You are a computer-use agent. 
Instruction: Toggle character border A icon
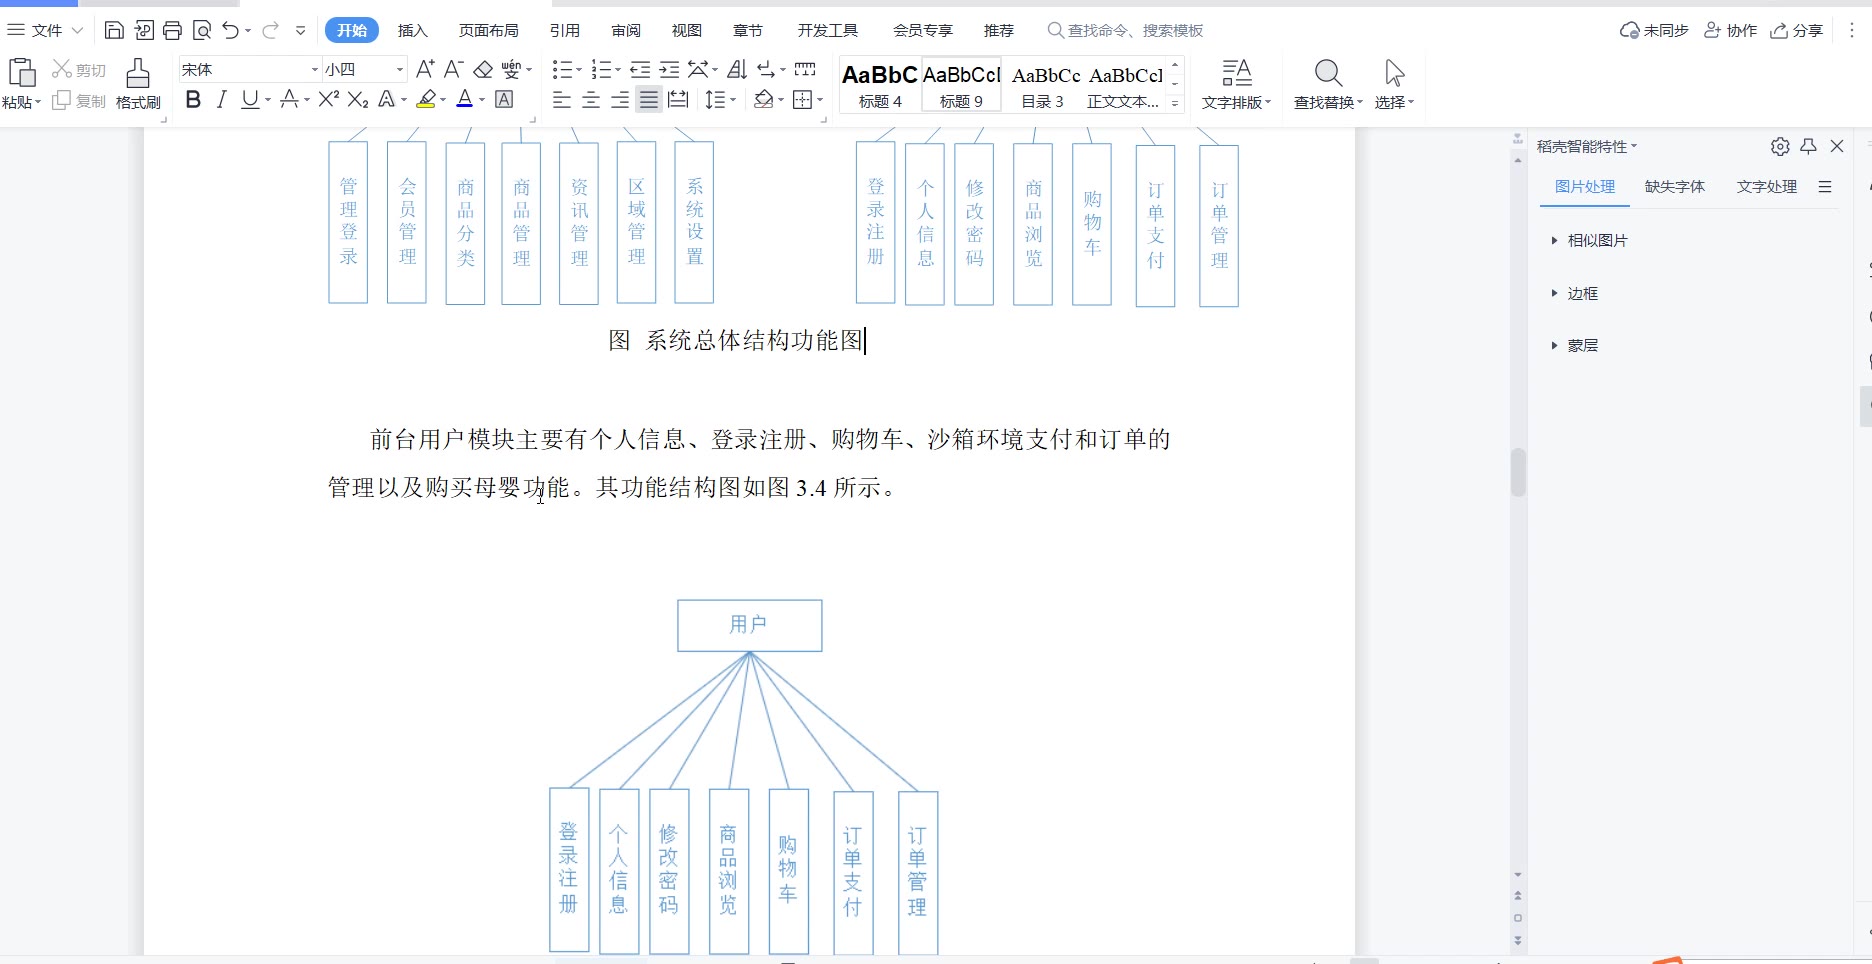click(x=505, y=99)
